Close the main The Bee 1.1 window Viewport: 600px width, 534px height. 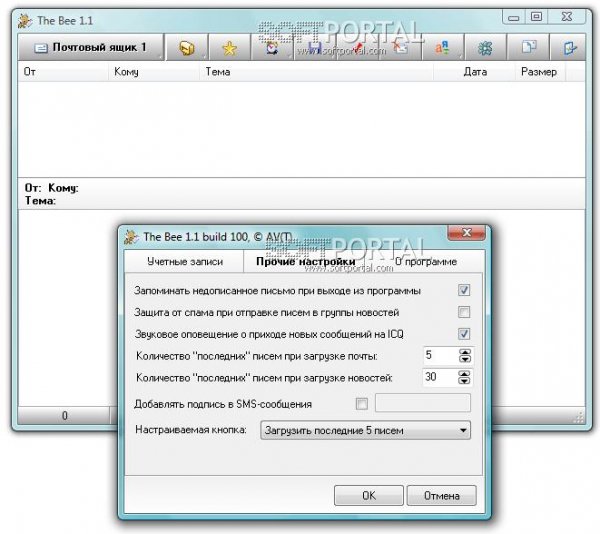coord(567,17)
